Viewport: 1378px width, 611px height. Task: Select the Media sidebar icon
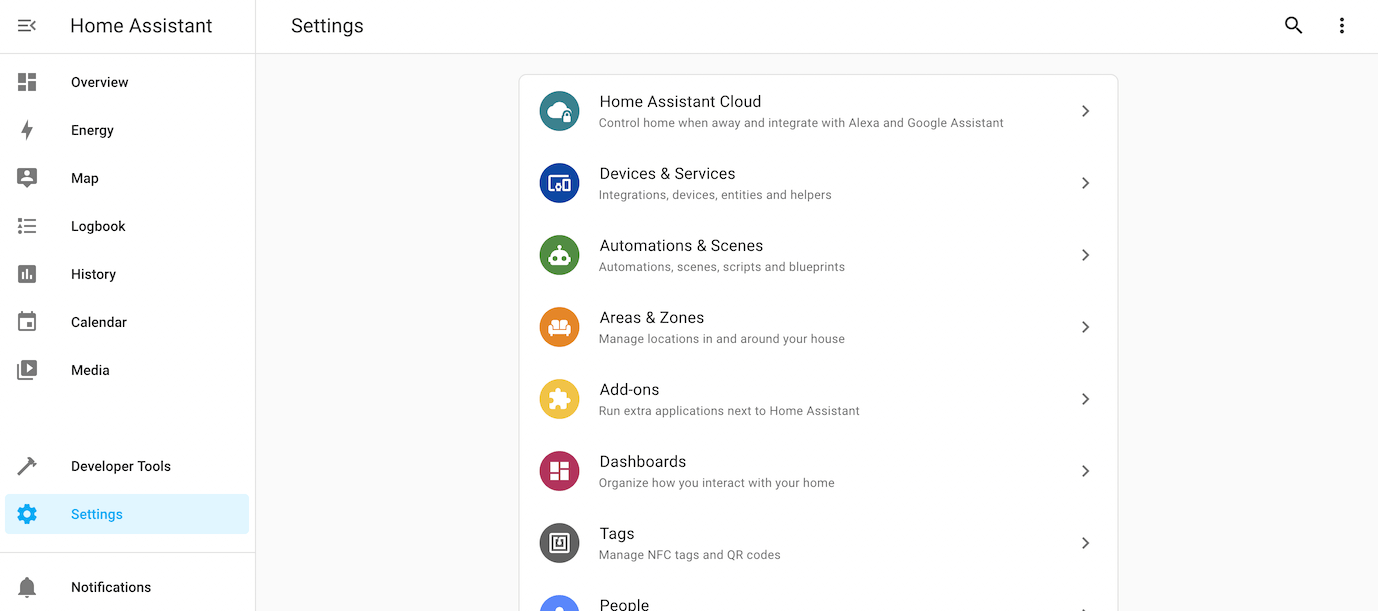click(25, 370)
